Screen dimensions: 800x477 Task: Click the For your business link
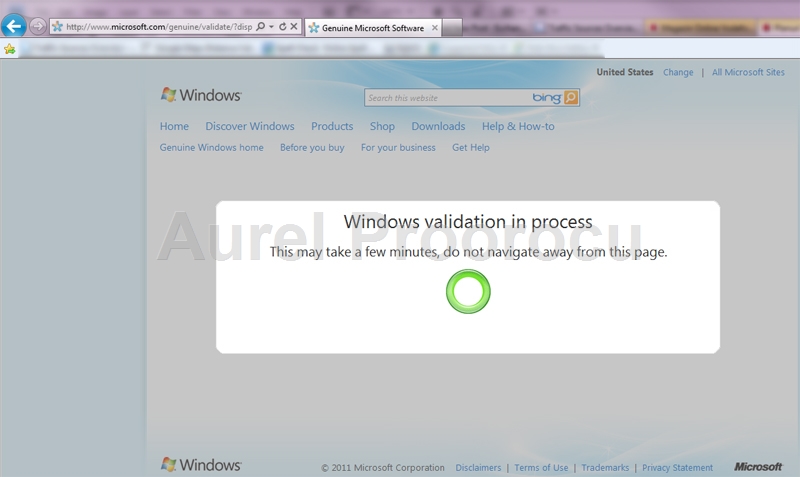tap(398, 147)
